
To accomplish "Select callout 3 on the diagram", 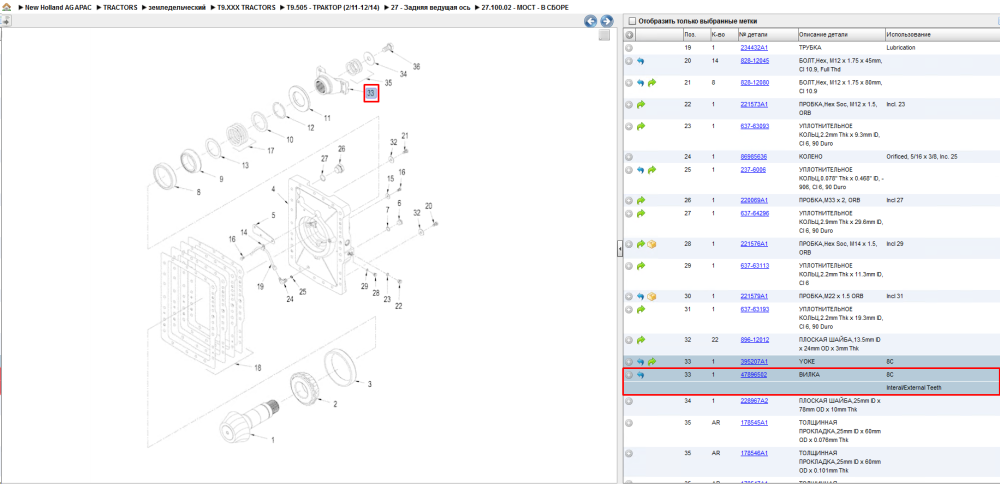I will pyautogui.click(x=369, y=384).
